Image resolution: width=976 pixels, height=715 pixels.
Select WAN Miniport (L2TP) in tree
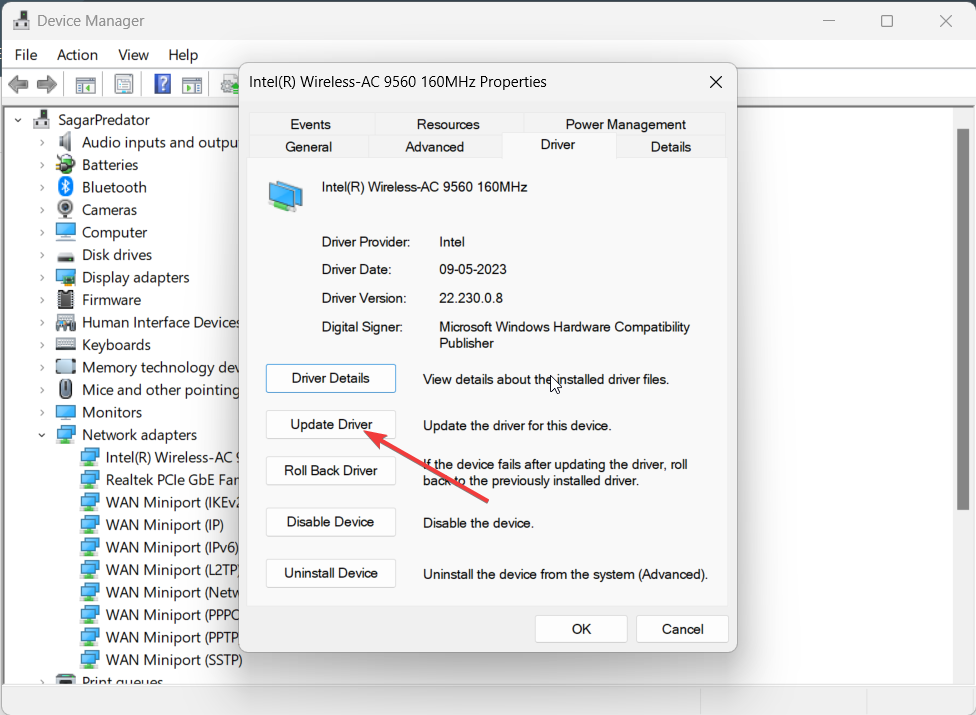pos(172,569)
